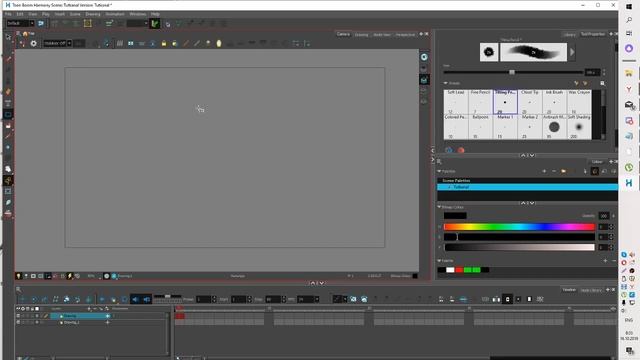
Task: Click the highlighted green icon in top toolbar
Action: (x=154, y=24)
